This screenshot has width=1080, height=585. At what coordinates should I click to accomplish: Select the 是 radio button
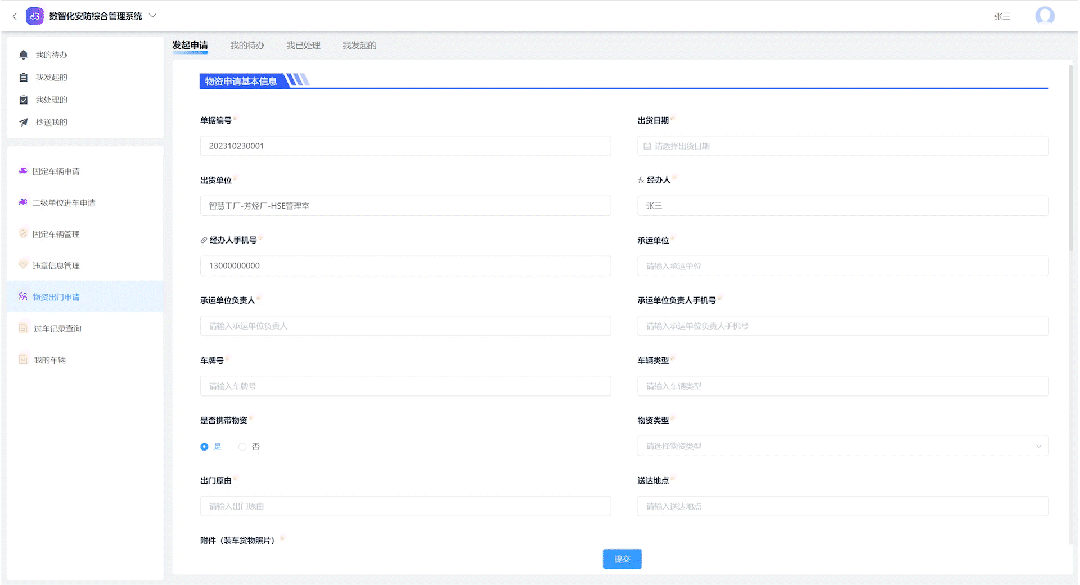tap(205, 447)
